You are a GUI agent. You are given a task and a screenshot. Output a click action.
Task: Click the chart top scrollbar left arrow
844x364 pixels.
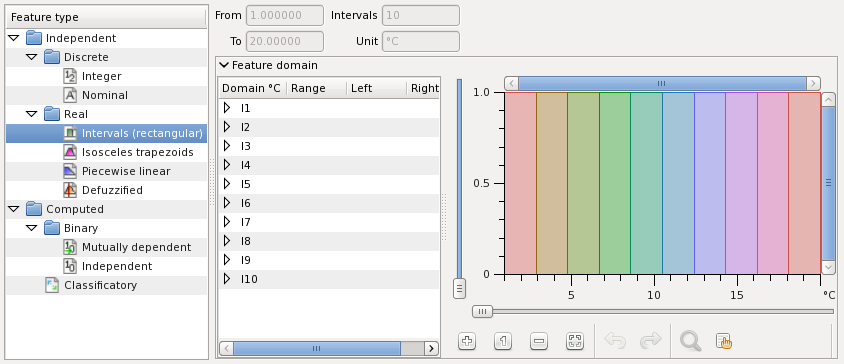click(512, 83)
